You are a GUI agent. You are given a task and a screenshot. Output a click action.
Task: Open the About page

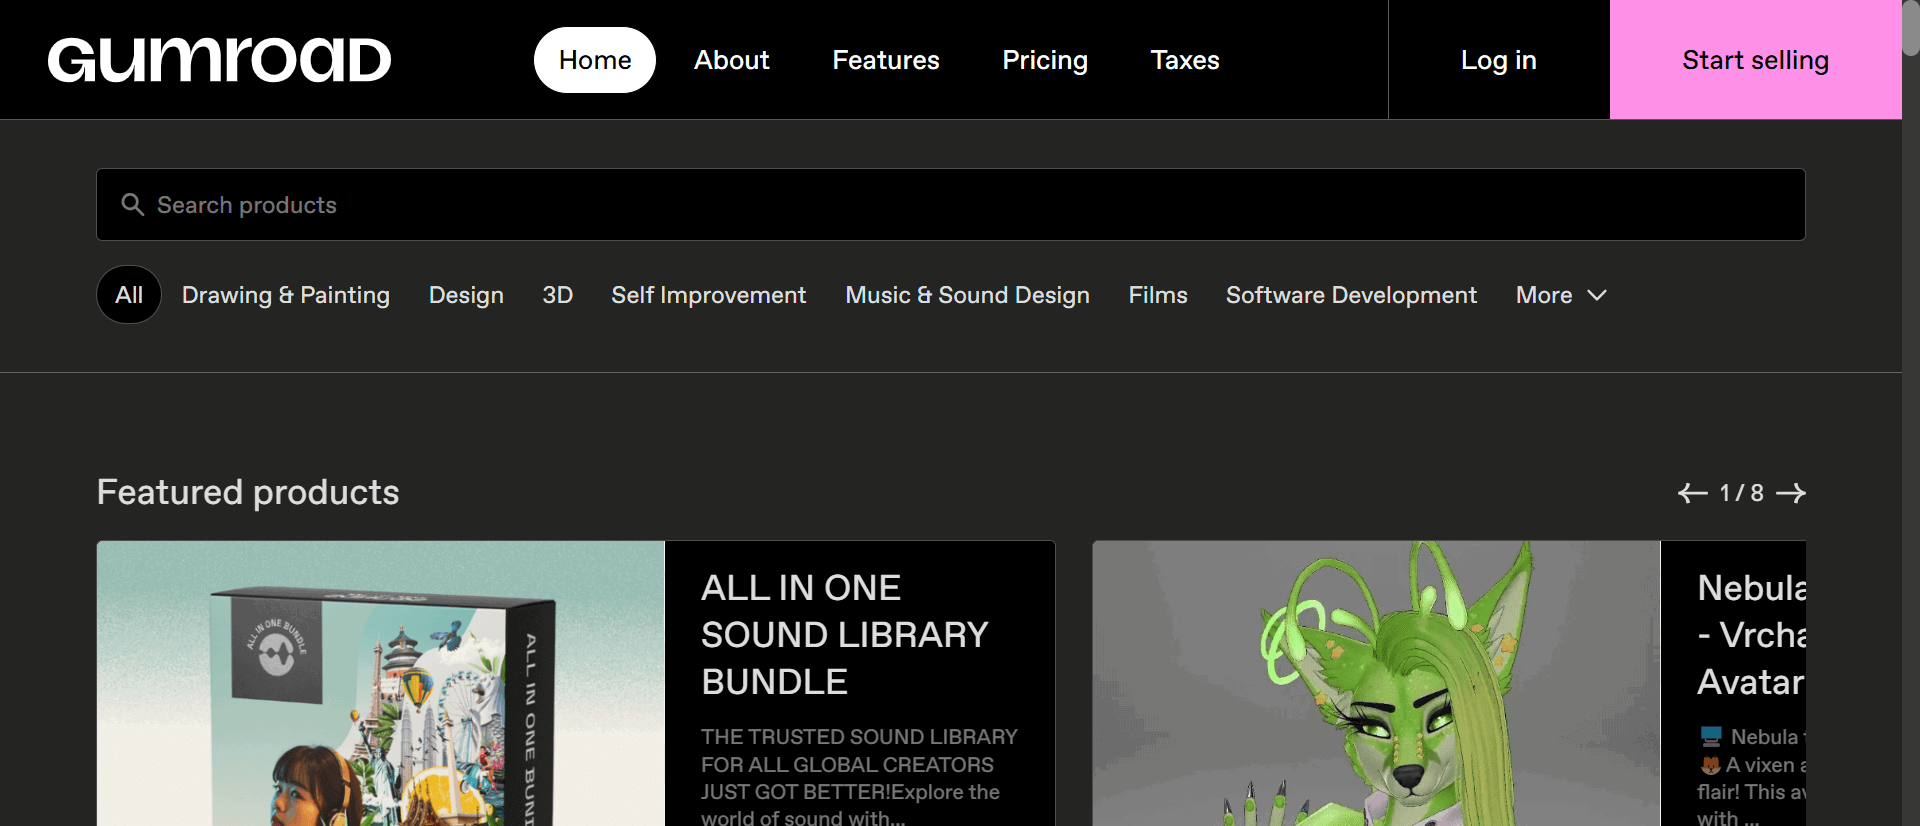click(732, 60)
